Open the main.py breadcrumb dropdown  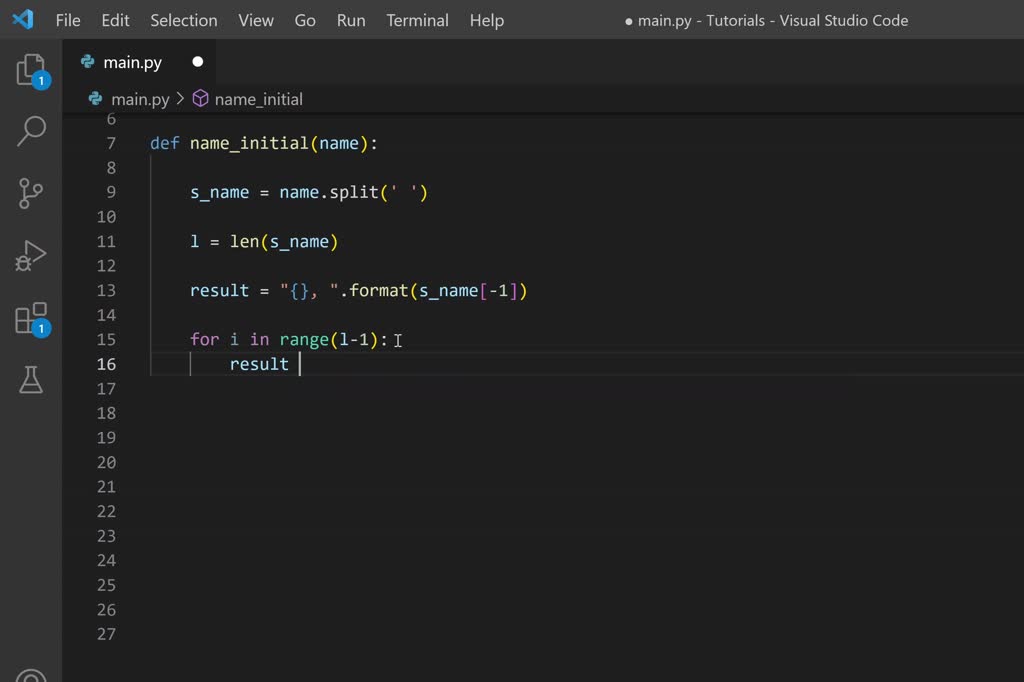click(x=141, y=99)
